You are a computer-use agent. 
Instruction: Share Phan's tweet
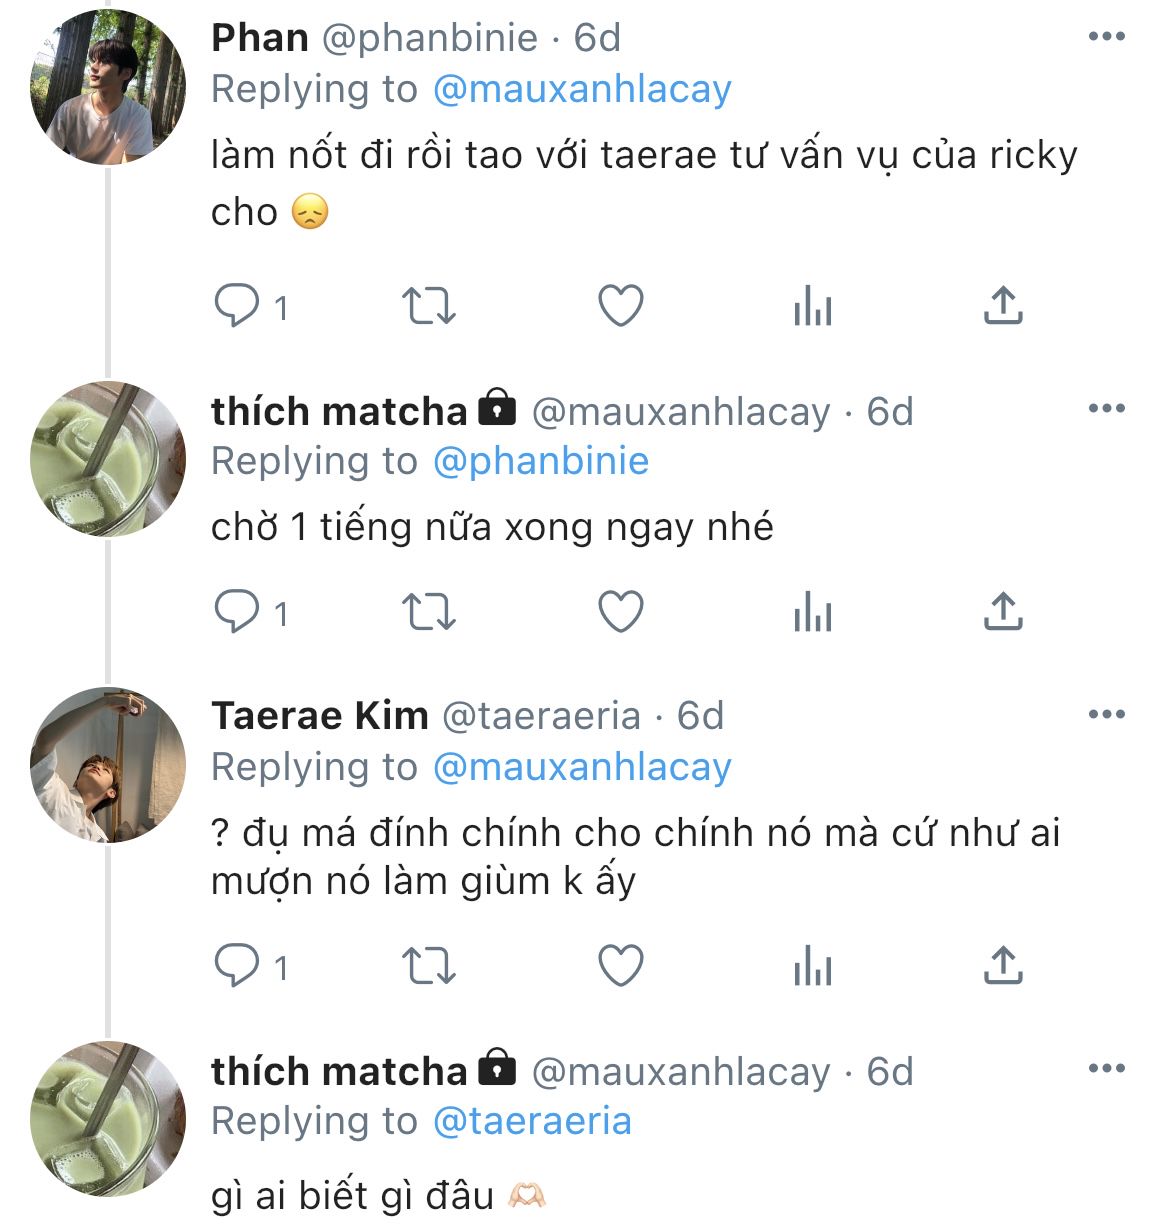(x=1003, y=306)
